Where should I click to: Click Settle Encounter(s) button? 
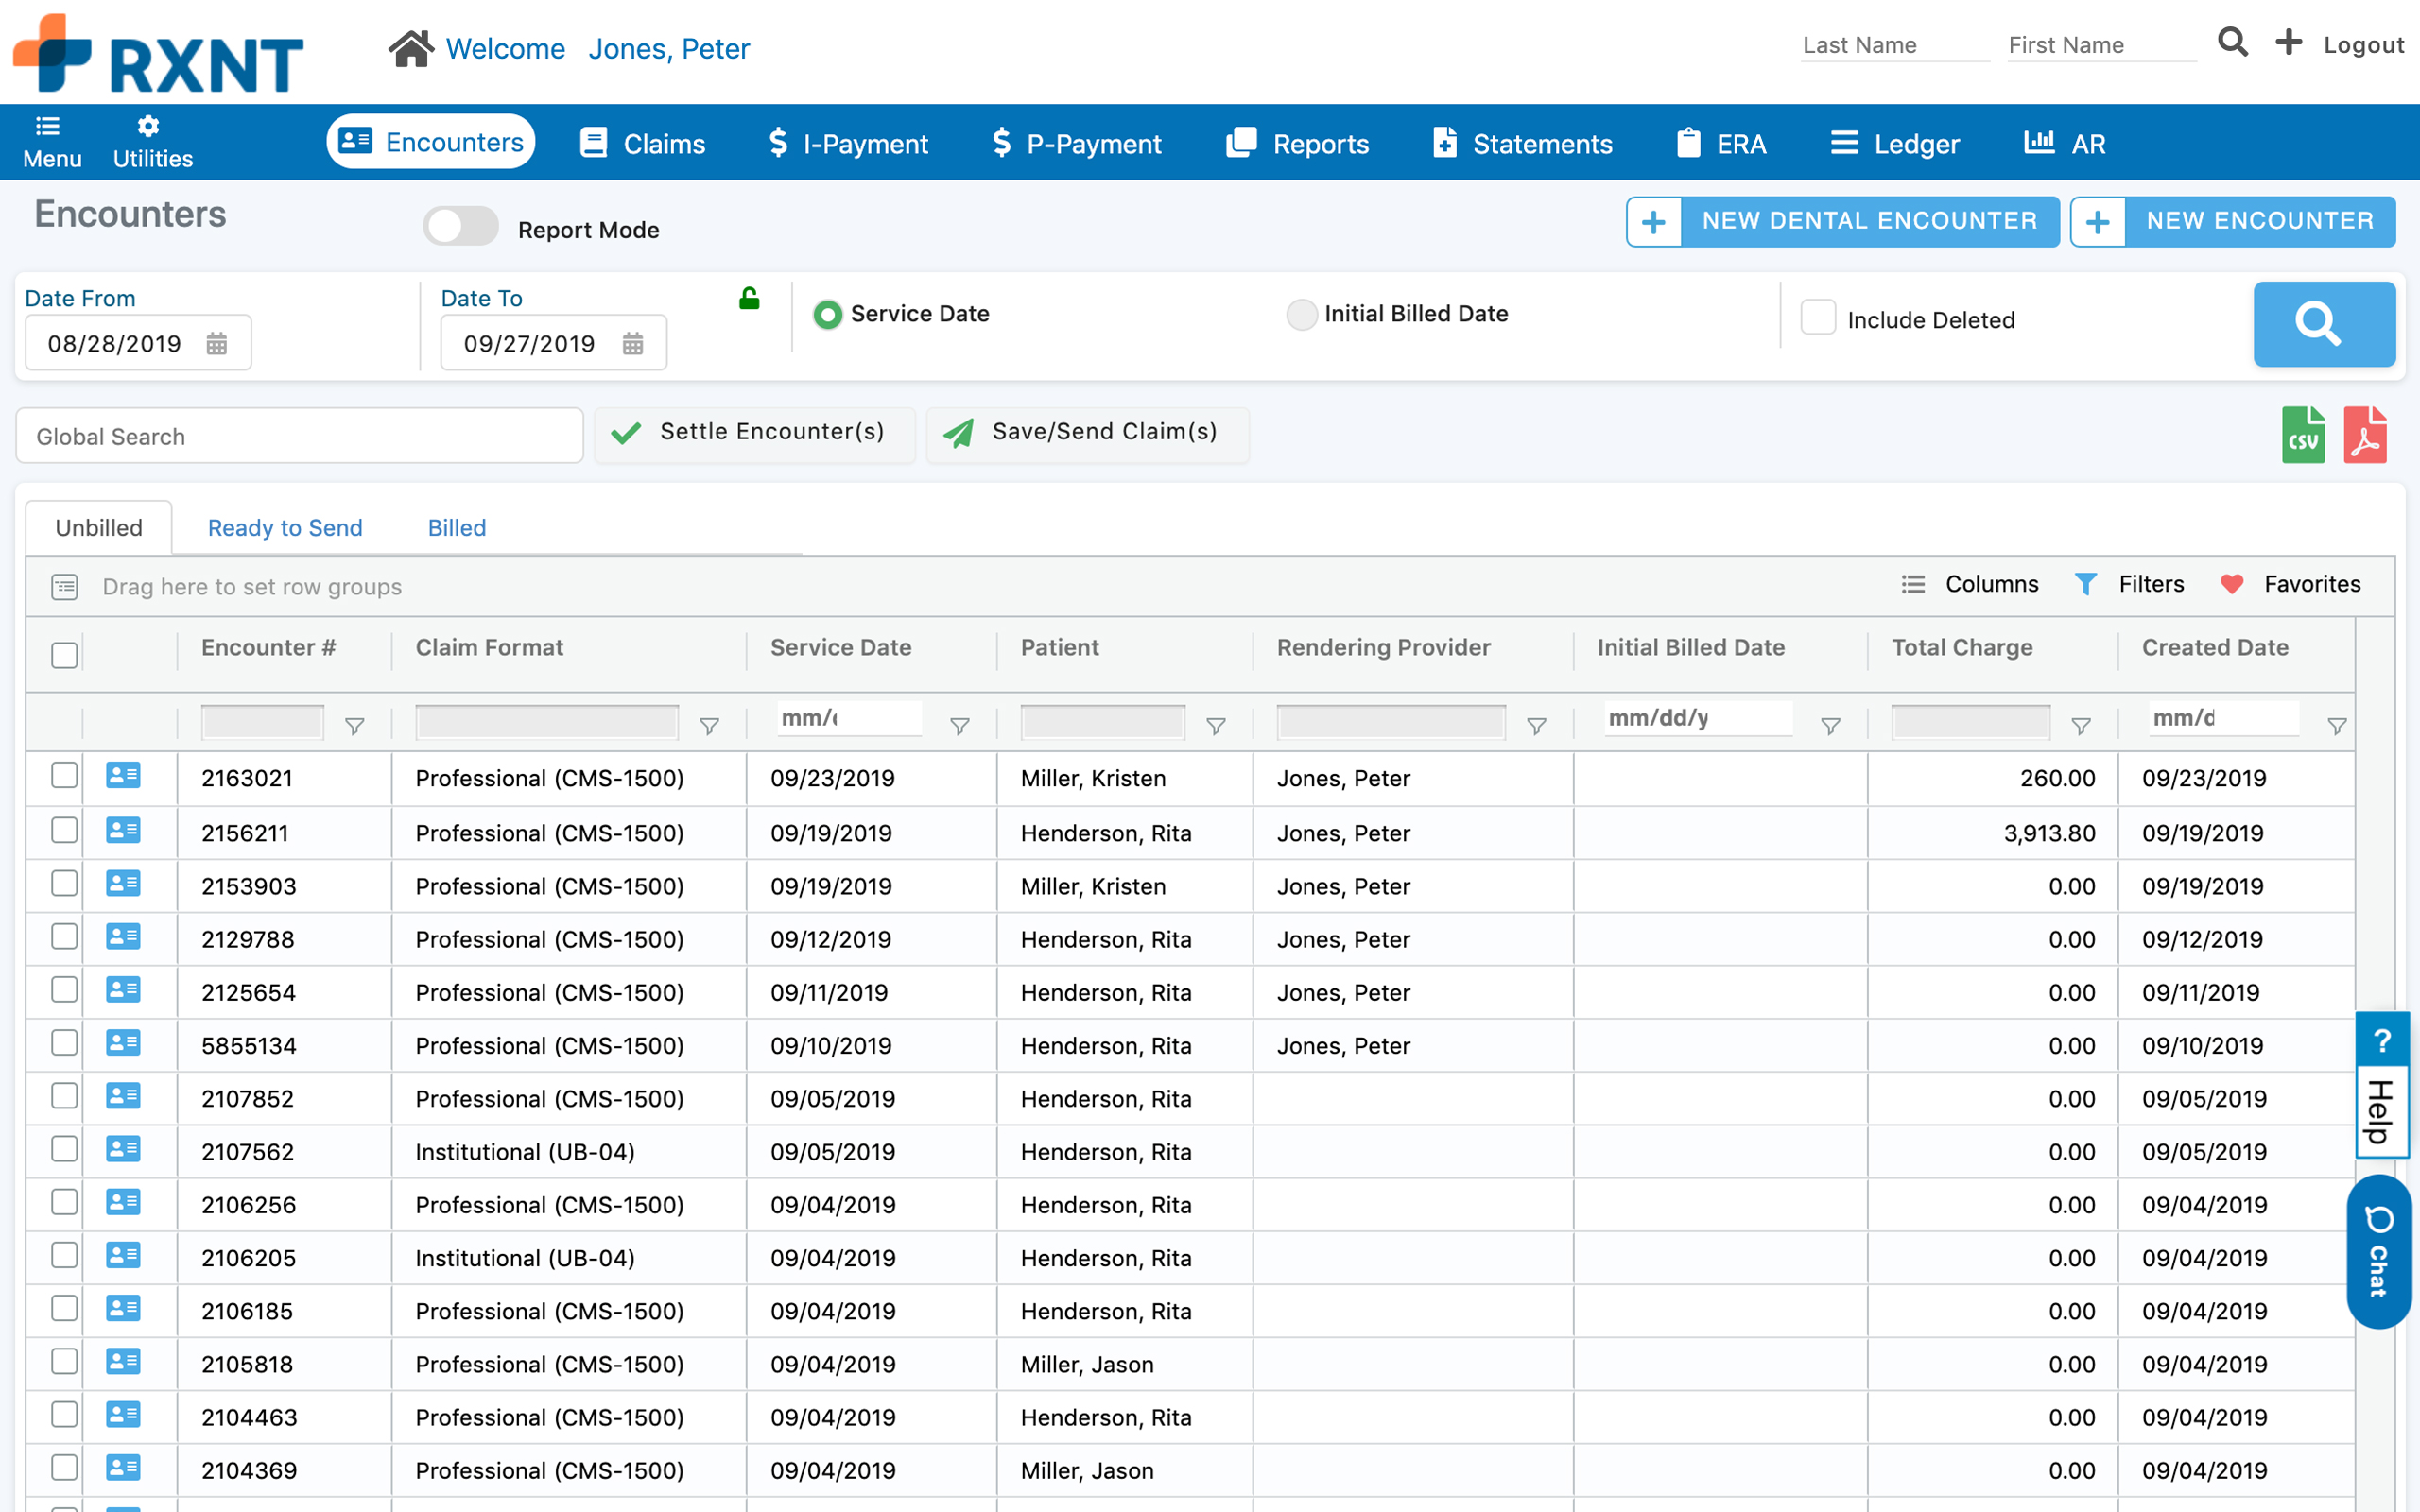coord(754,432)
